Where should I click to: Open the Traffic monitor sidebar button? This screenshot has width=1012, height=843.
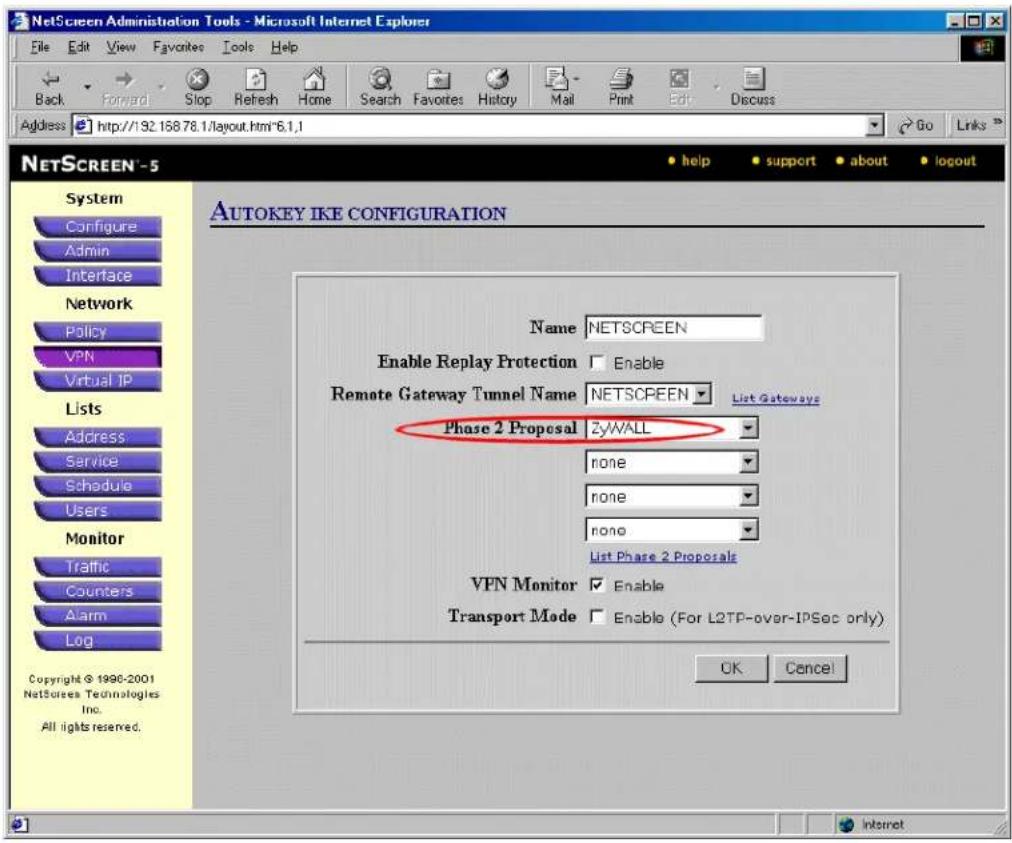[x=98, y=567]
